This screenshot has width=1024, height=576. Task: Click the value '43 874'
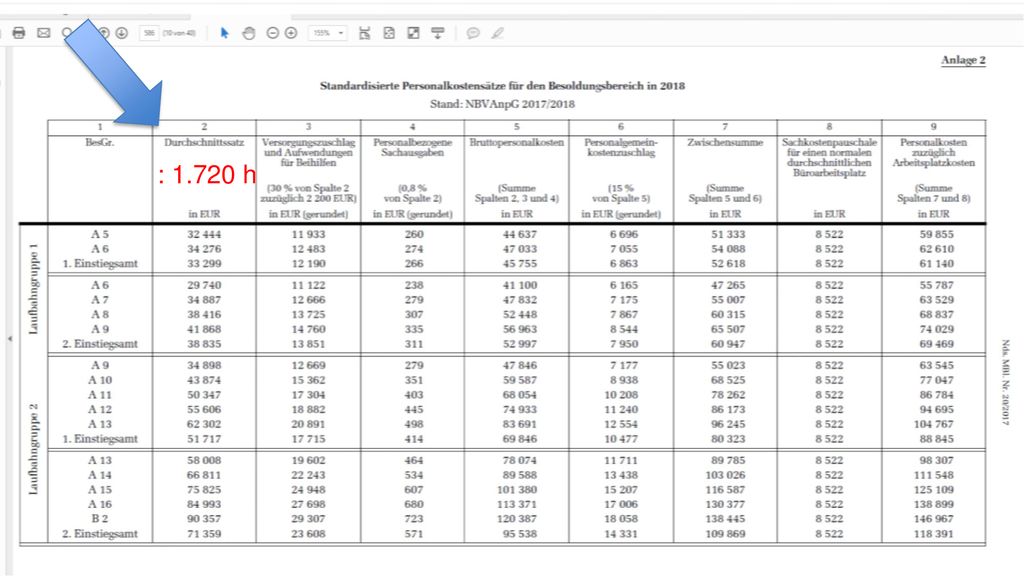pos(204,380)
